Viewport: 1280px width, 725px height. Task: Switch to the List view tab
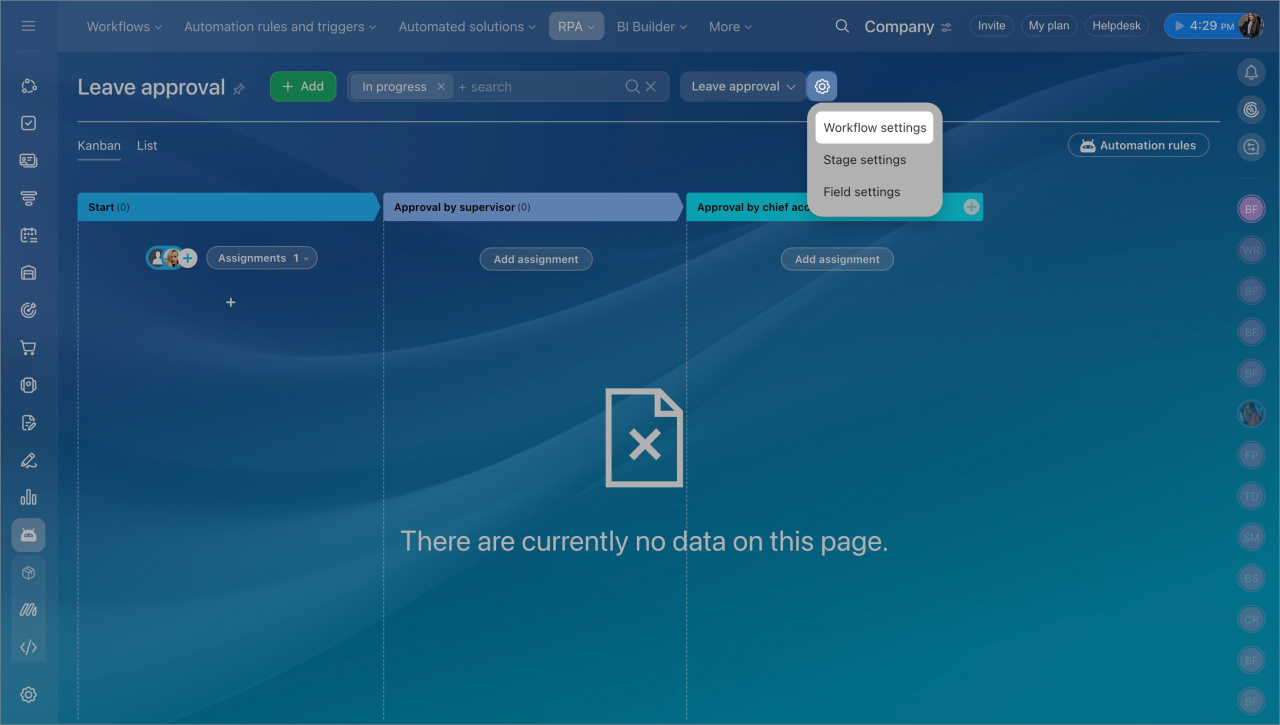click(x=147, y=146)
